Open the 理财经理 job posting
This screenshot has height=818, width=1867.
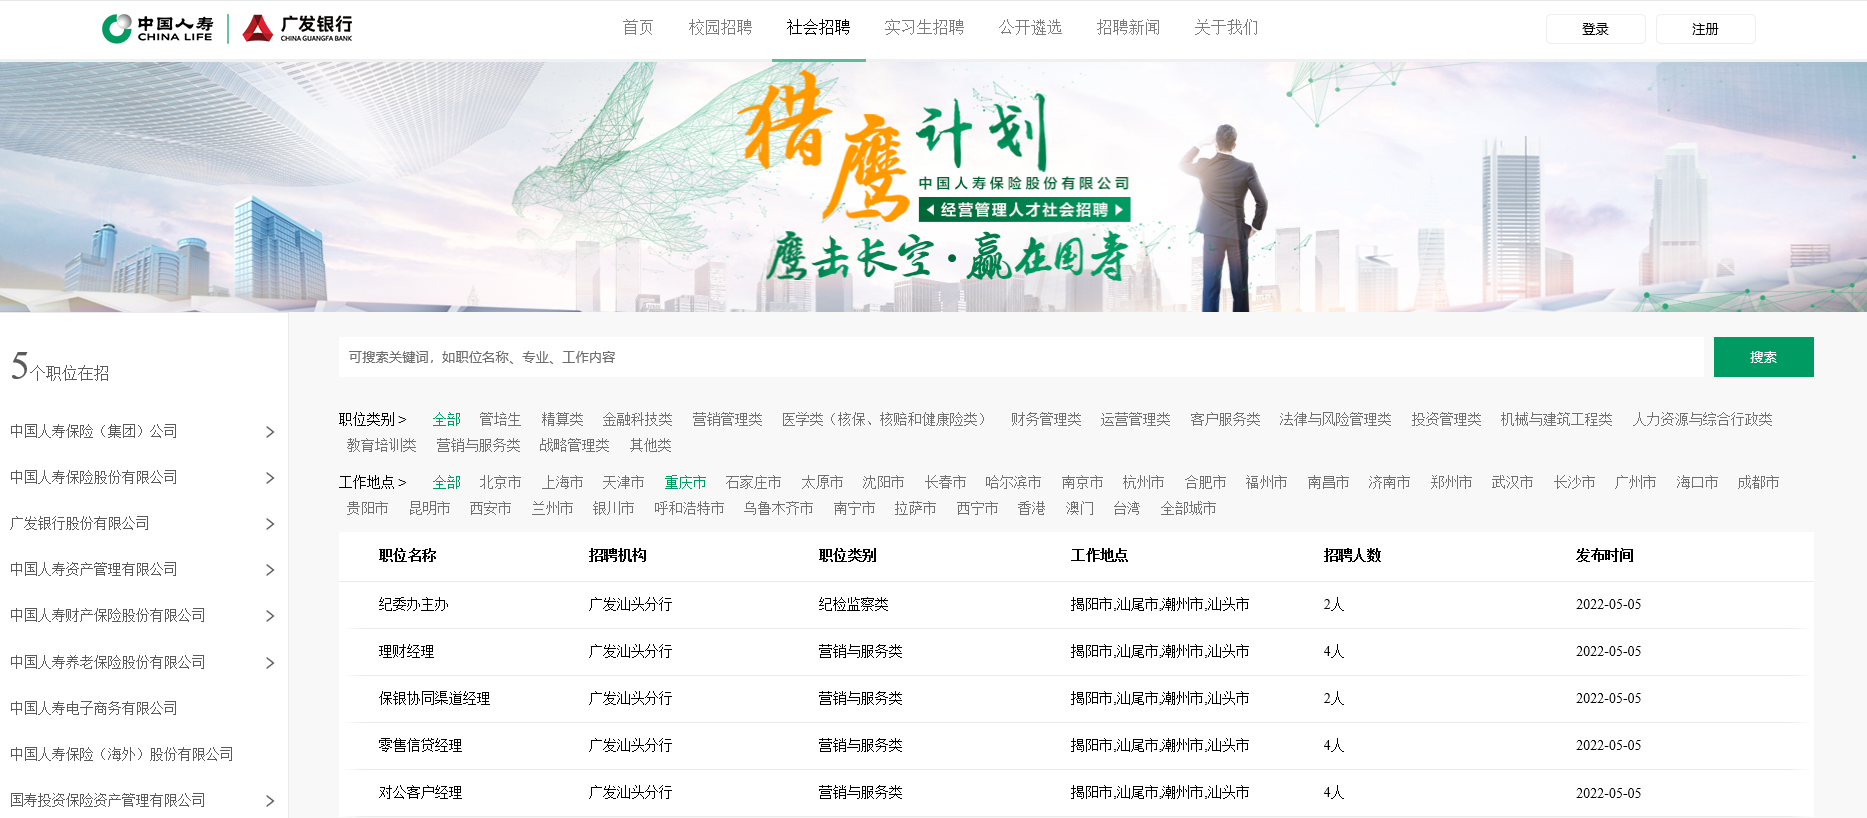point(406,651)
